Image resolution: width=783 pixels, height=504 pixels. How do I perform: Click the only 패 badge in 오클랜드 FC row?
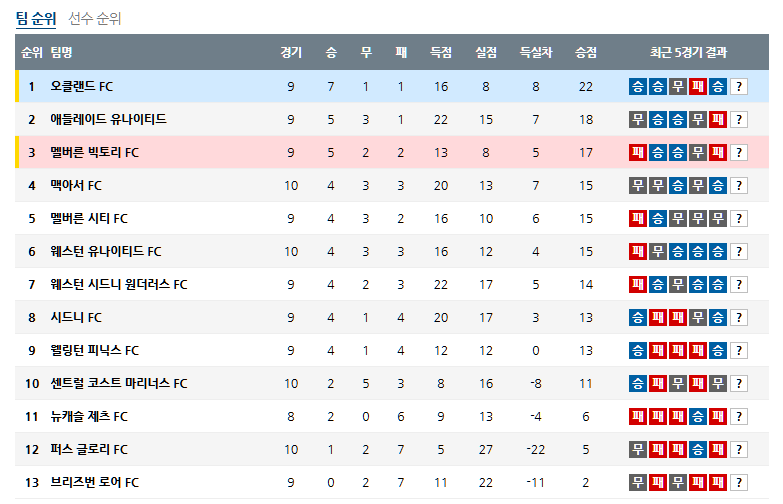tap(698, 87)
